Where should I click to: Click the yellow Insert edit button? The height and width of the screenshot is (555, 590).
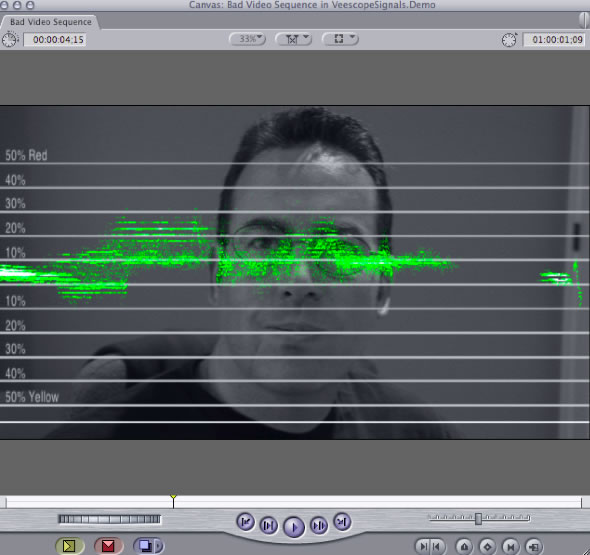pyautogui.click(x=69, y=546)
